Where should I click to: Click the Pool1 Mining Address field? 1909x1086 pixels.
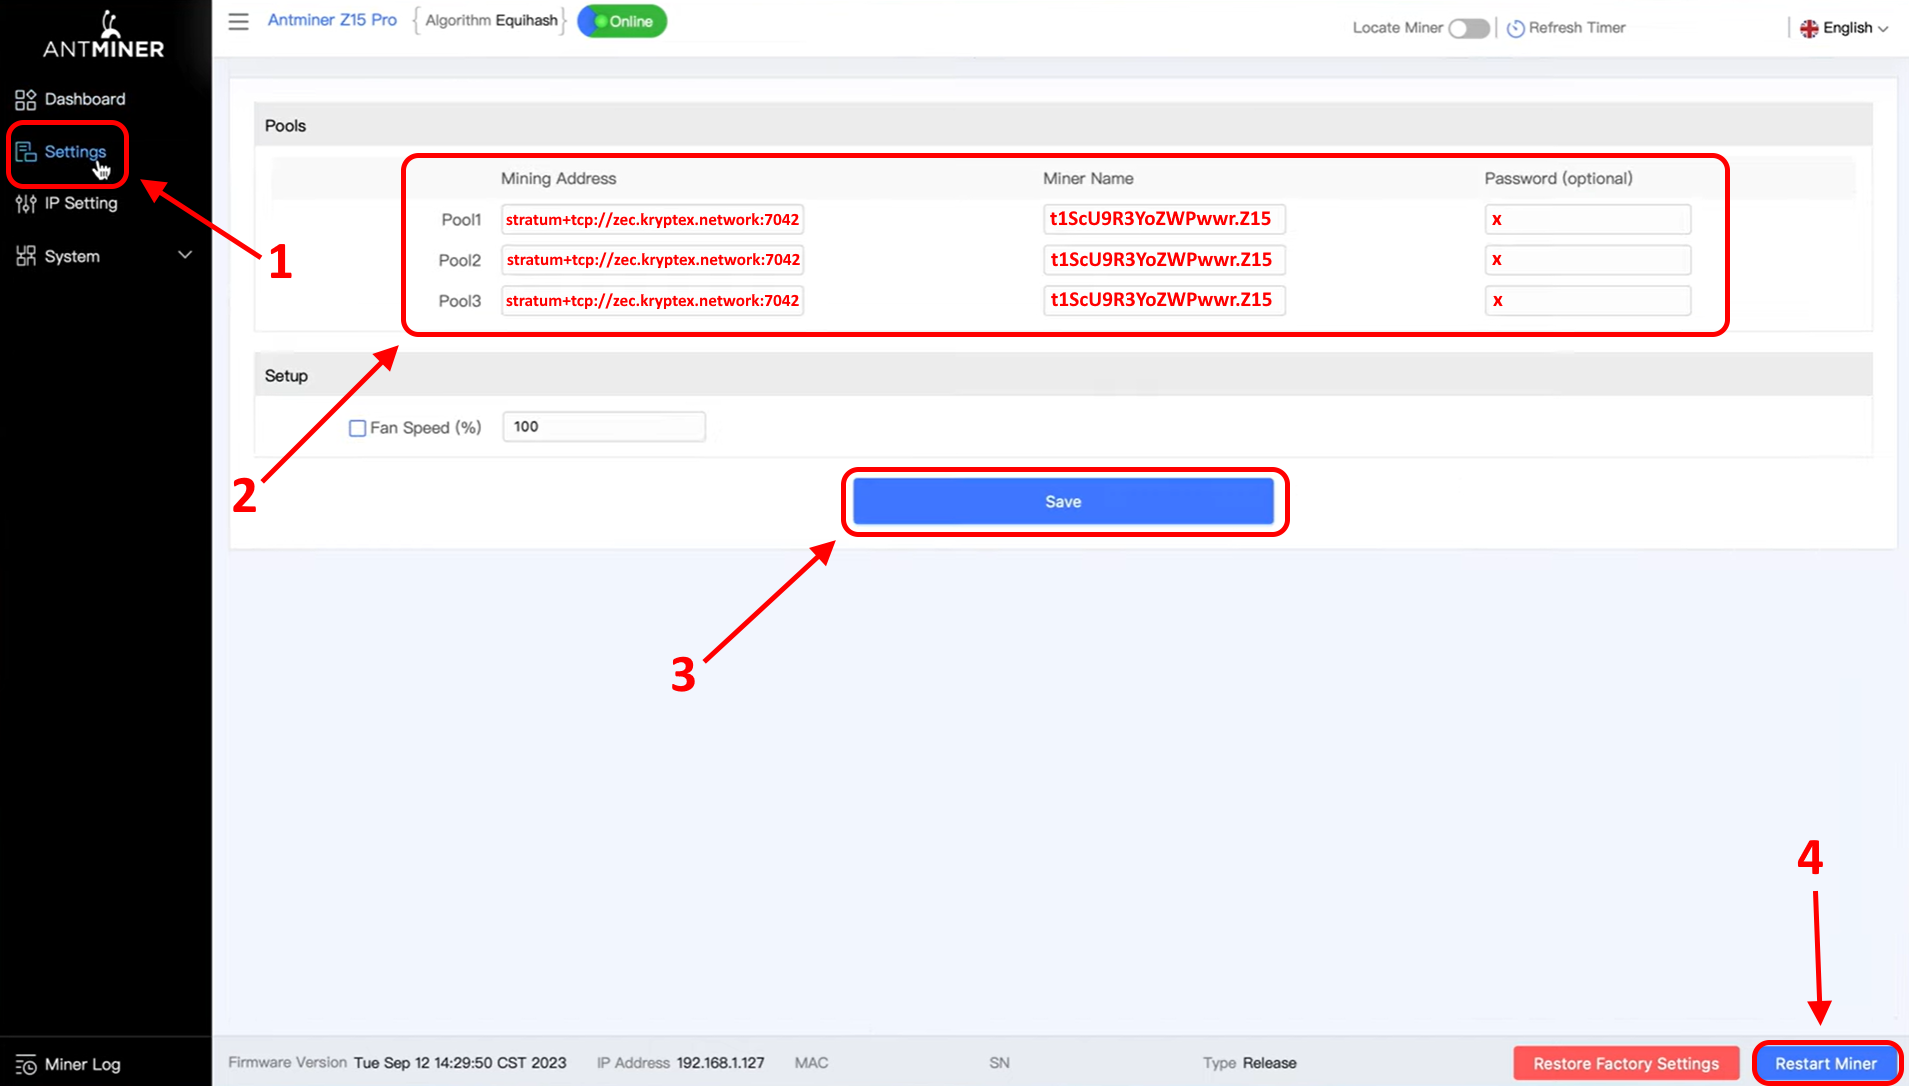coord(652,219)
